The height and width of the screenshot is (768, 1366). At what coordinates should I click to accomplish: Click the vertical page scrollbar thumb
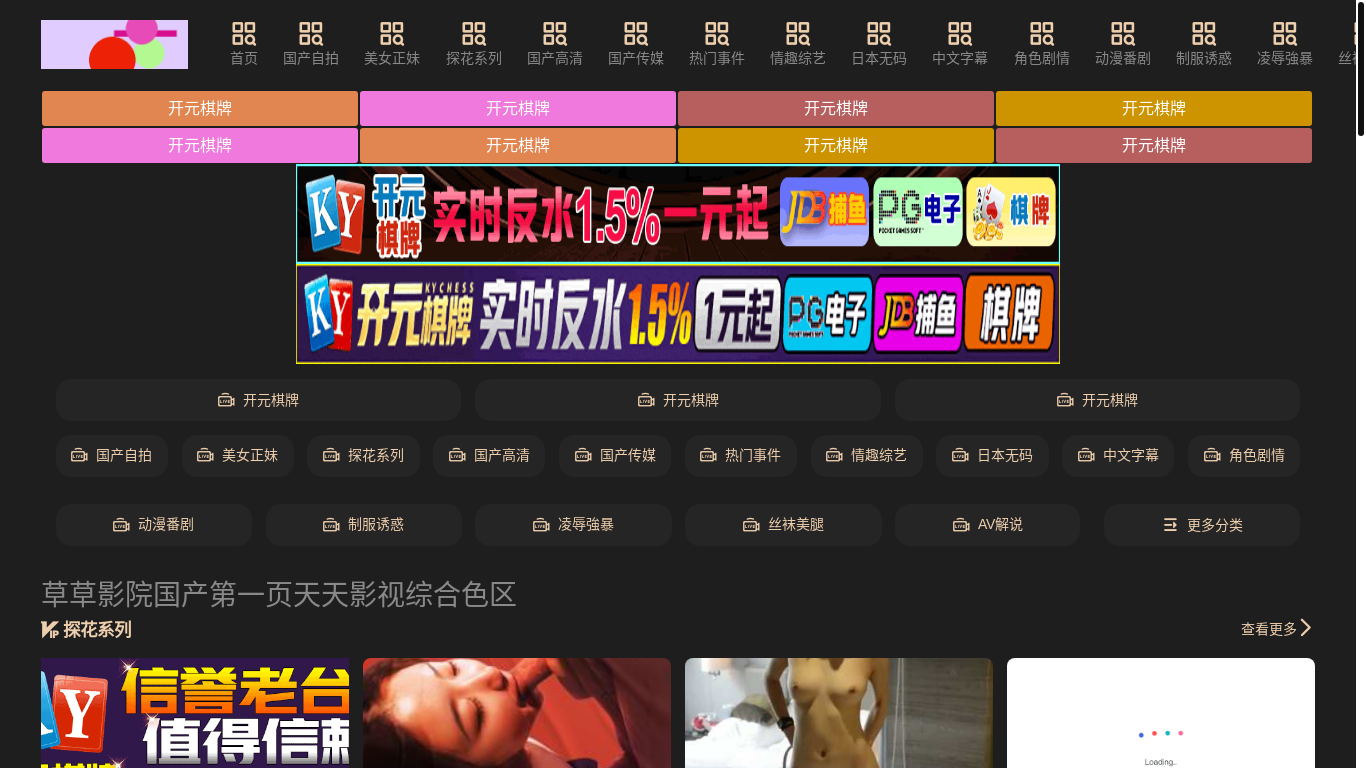pyautogui.click(x=1361, y=68)
